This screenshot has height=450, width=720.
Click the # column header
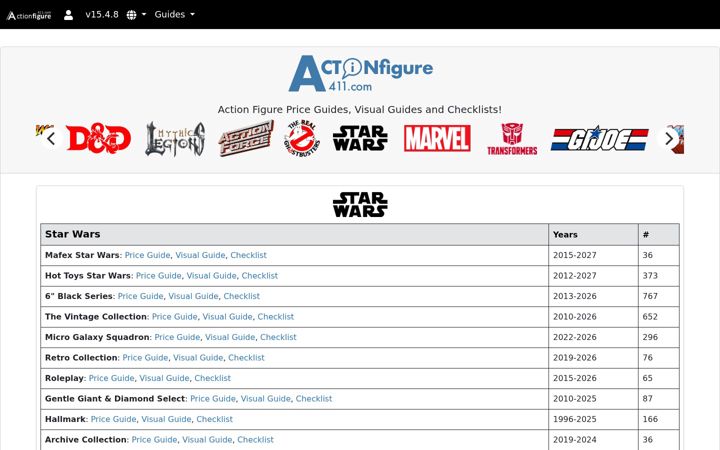[659, 234]
